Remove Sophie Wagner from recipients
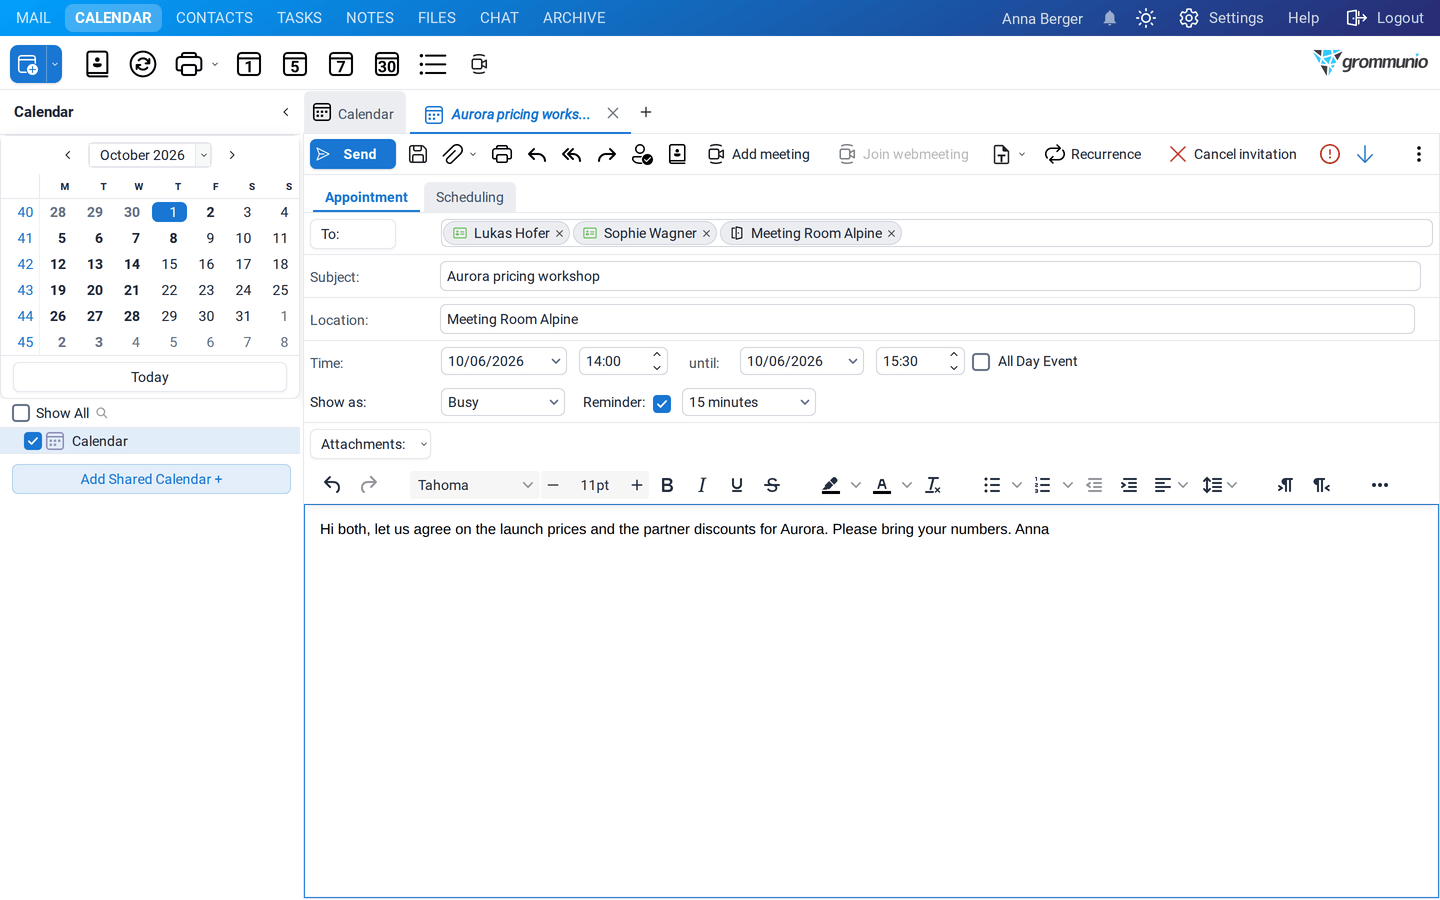 click(x=706, y=234)
